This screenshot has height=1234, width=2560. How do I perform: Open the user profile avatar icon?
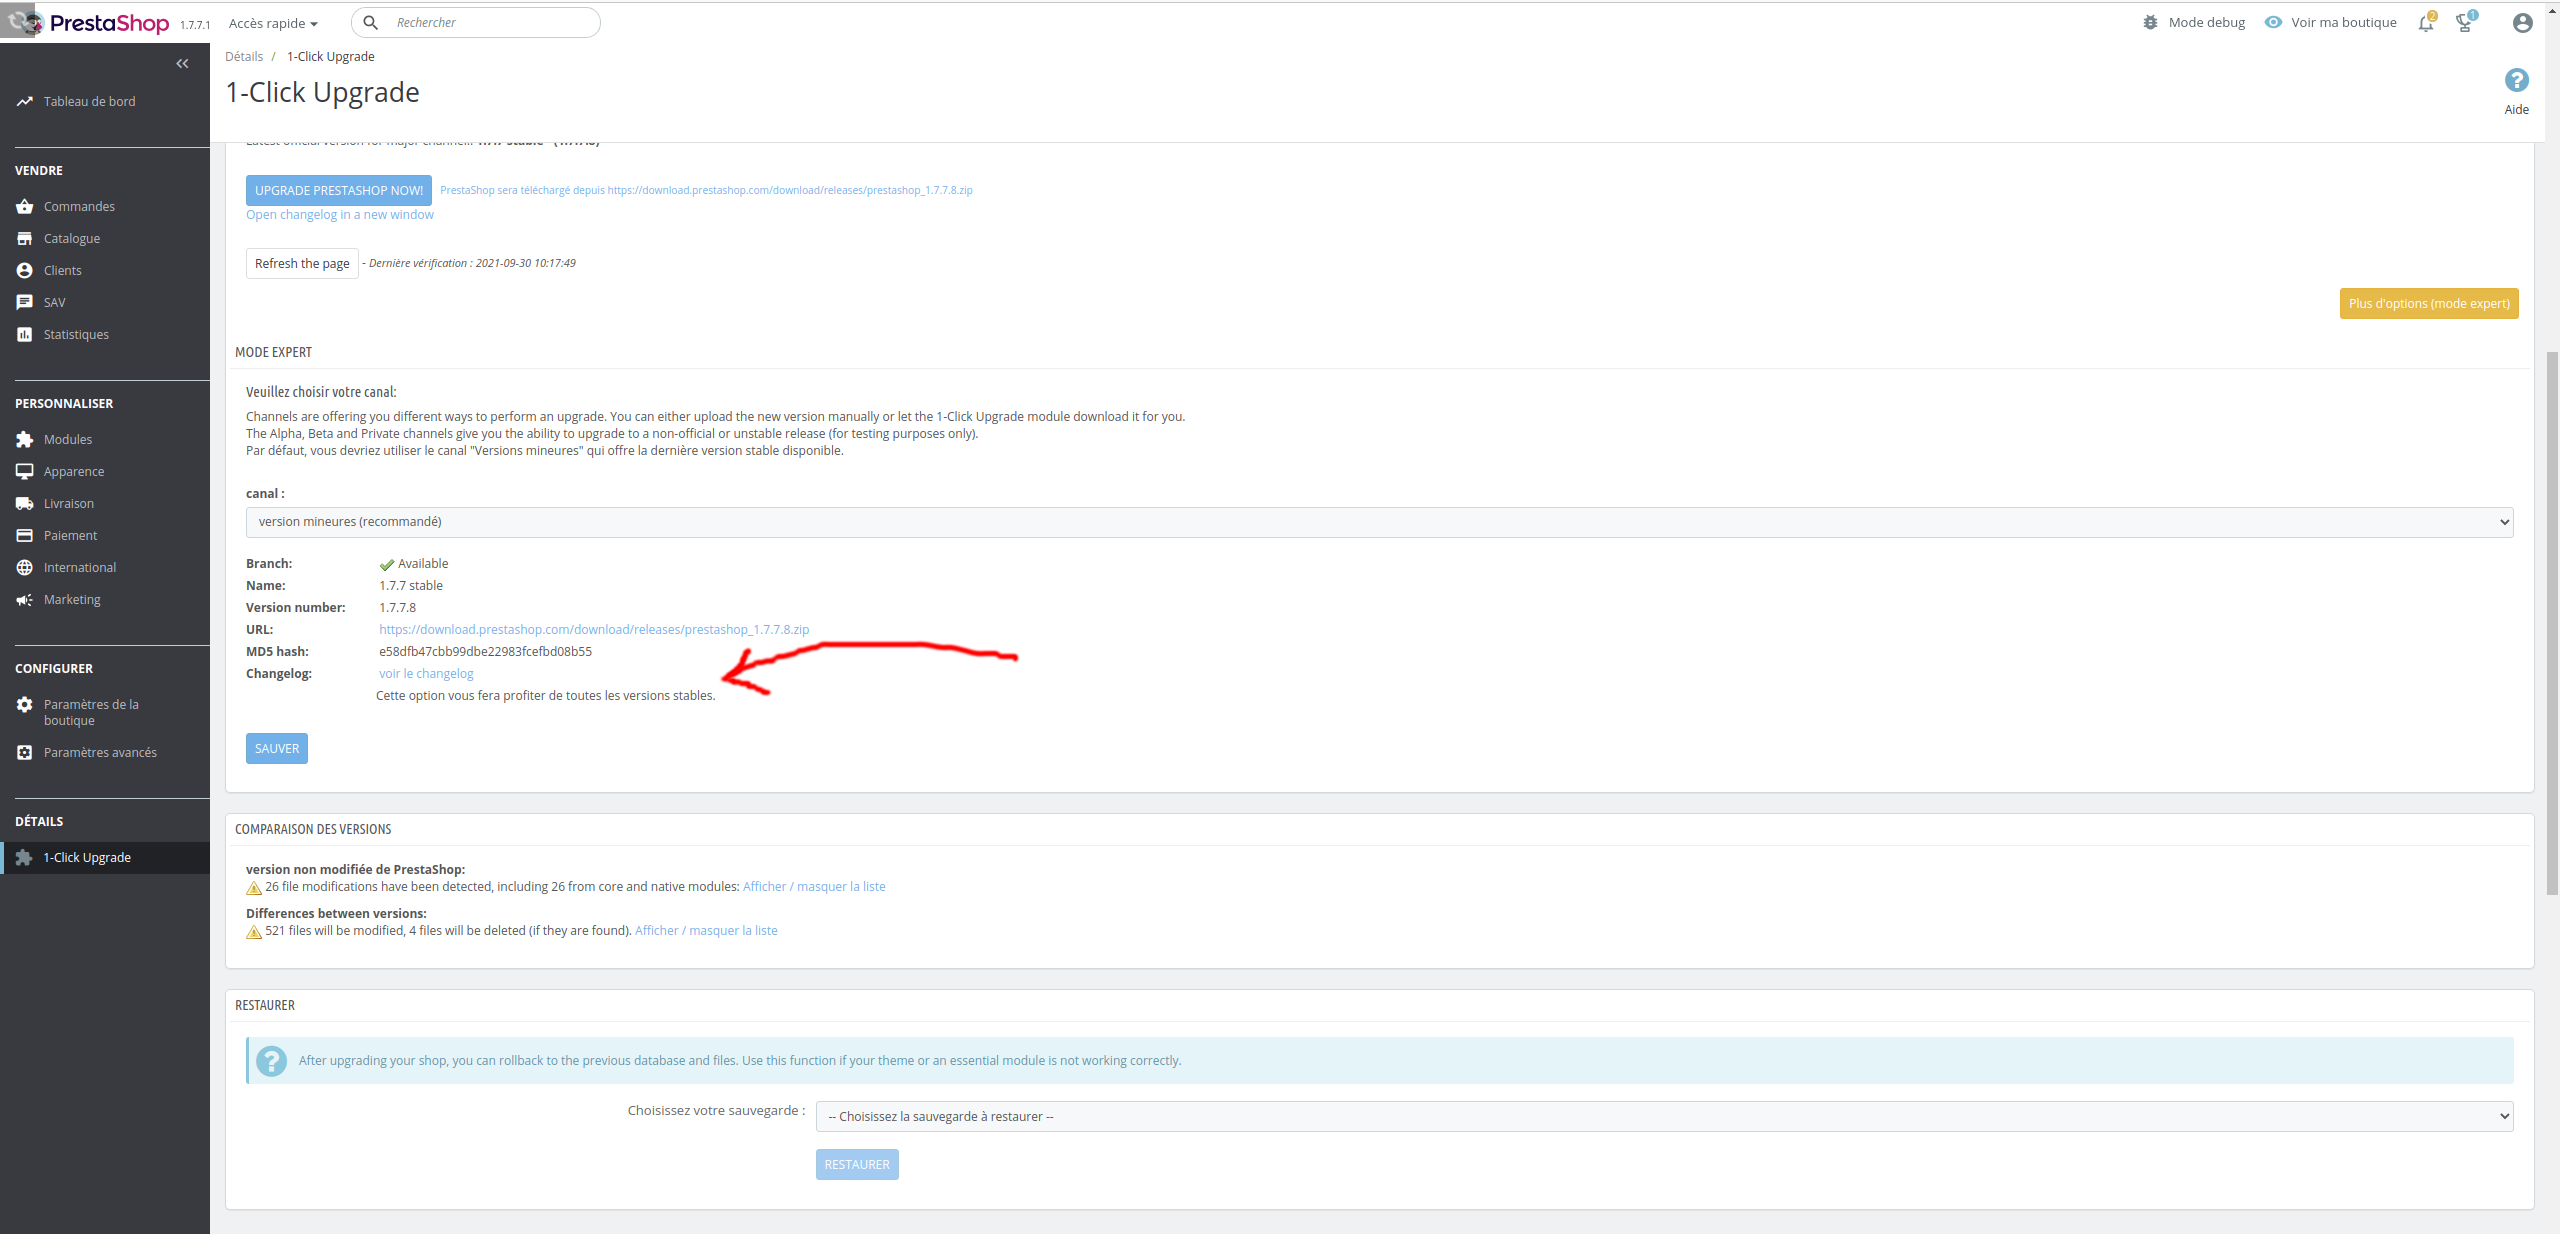[x=2523, y=23]
